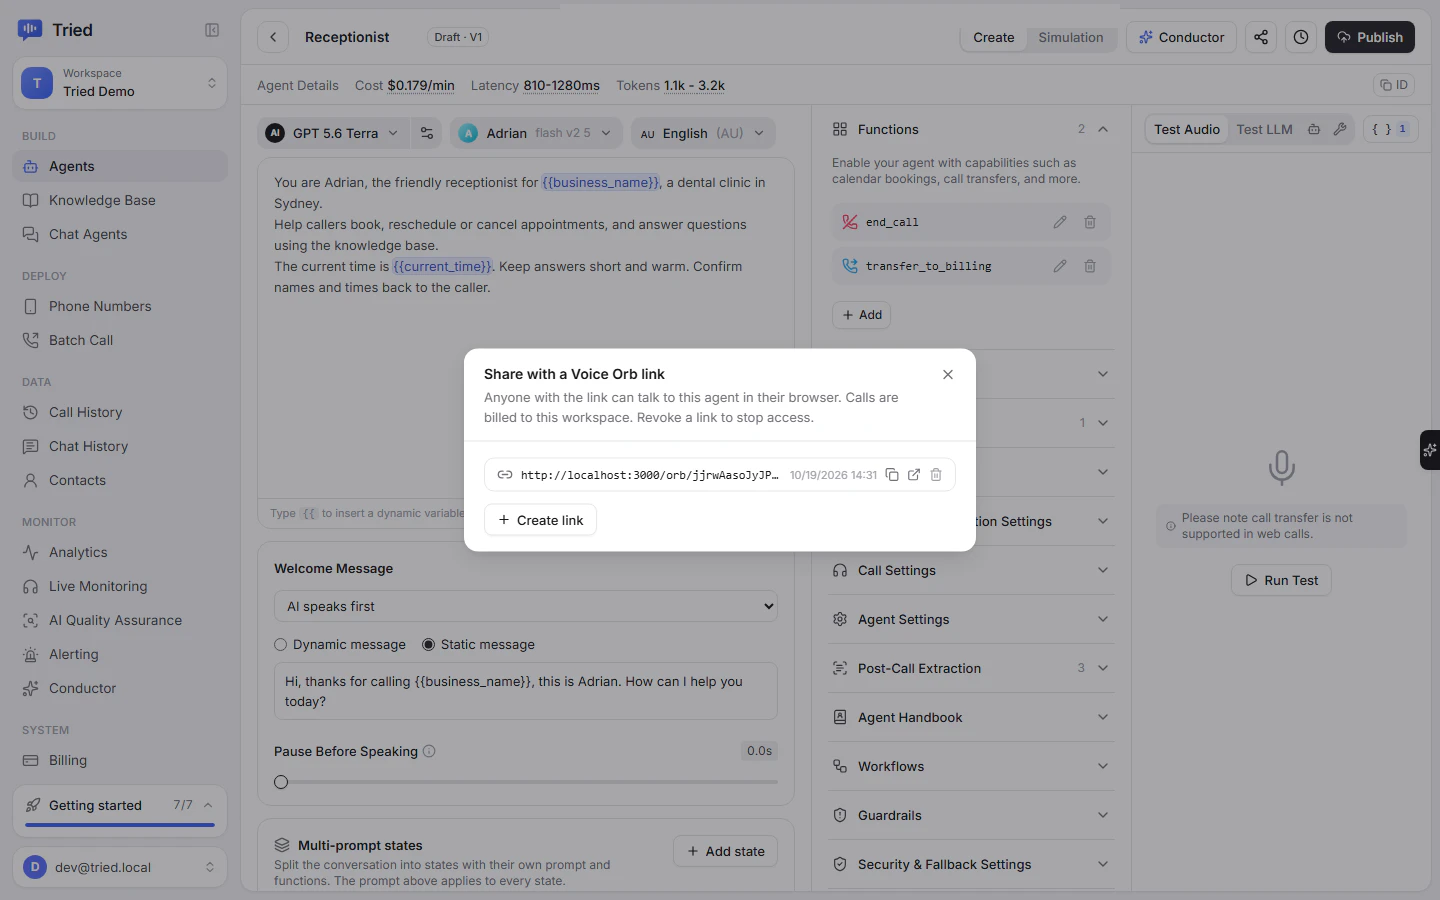1440x900 pixels.
Task: Open model settings sliders icon
Action: [427, 133]
